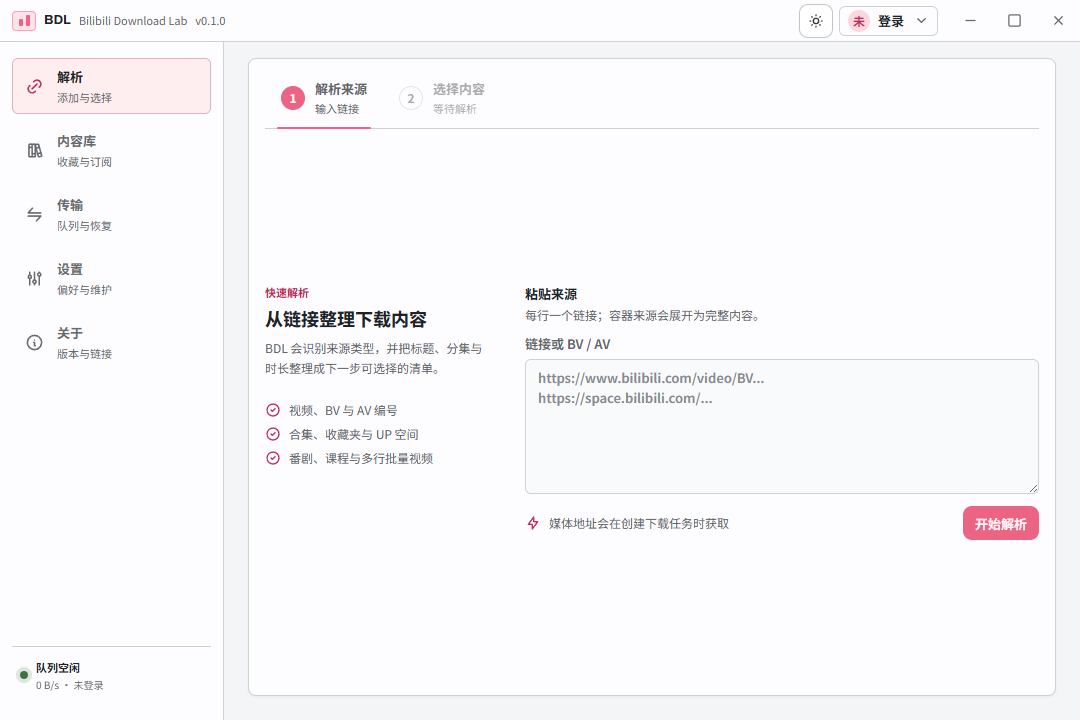Minimize the BDL window
This screenshot has height=720, width=1080.
pos(970,21)
